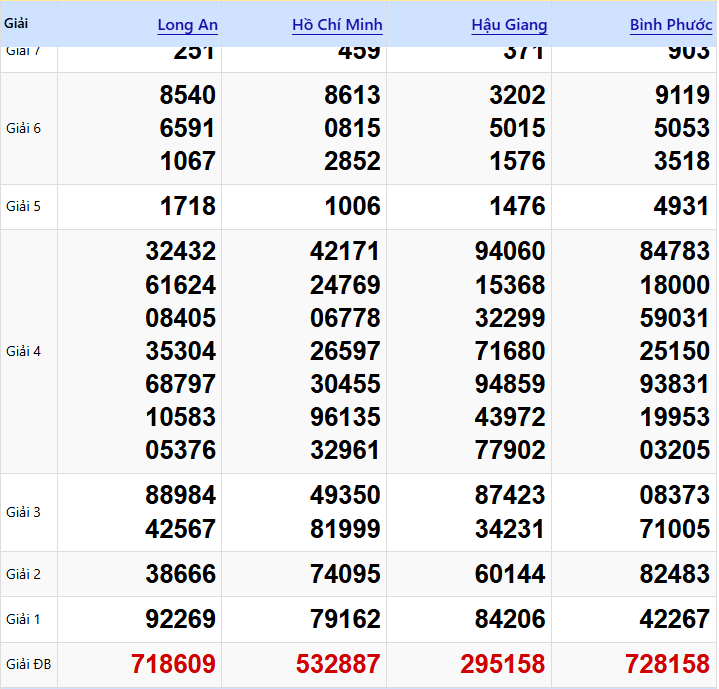Click Bình Phước jackpot number 728158
Screen dimensions: 719x689
tap(667, 663)
